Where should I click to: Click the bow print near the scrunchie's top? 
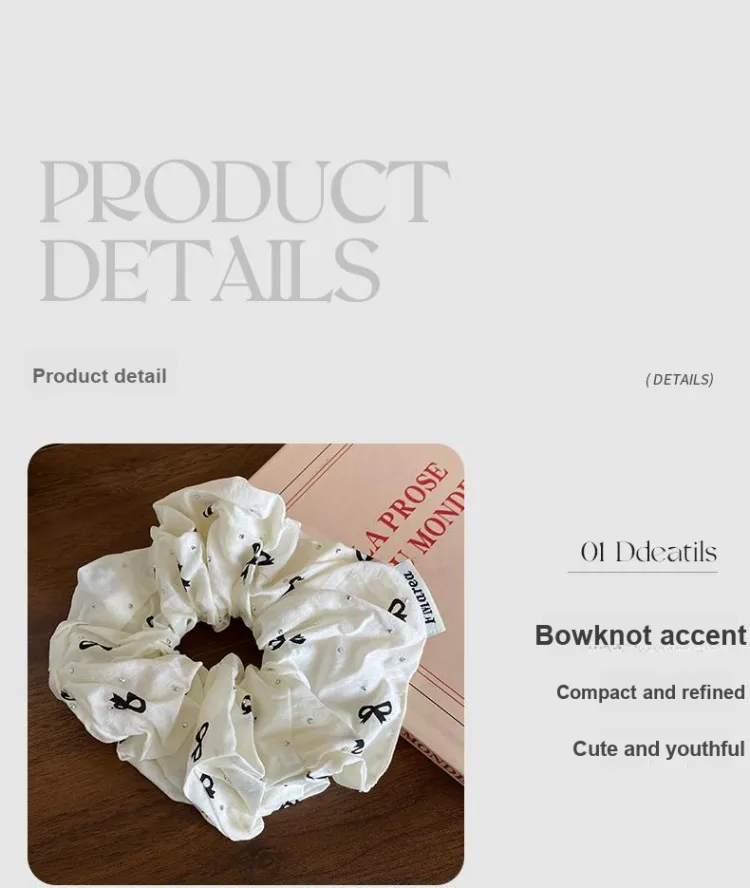(x=261, y=557)
